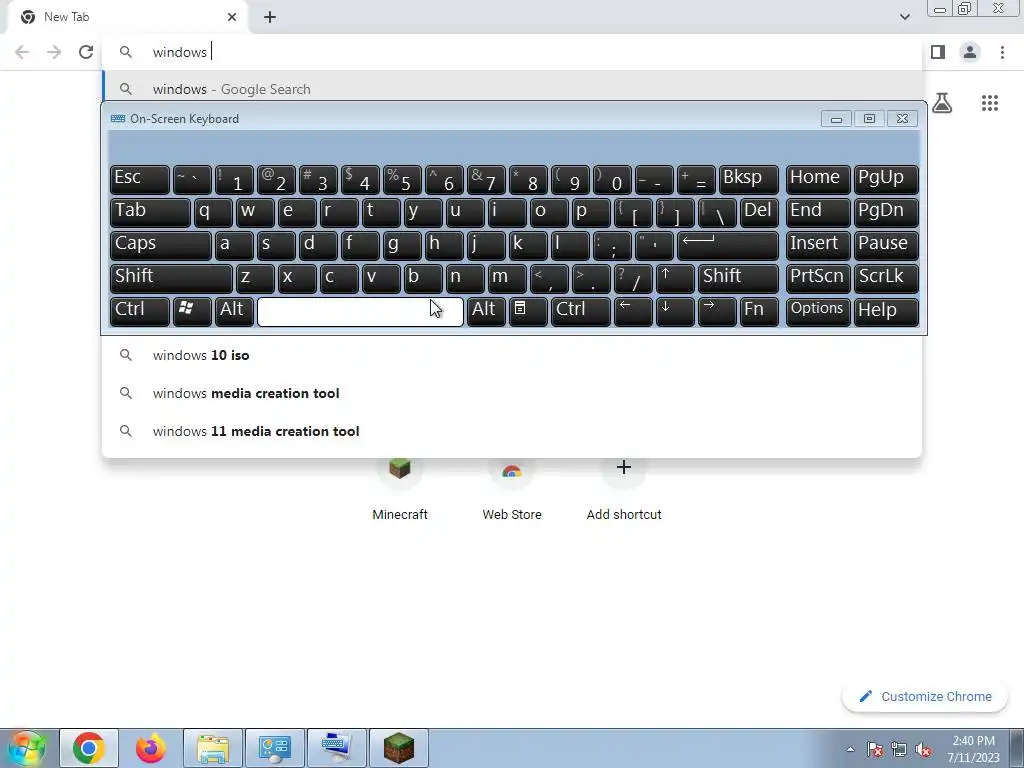
Task: Tap the right arrow key on keyboard
Action: click(717, 312)
